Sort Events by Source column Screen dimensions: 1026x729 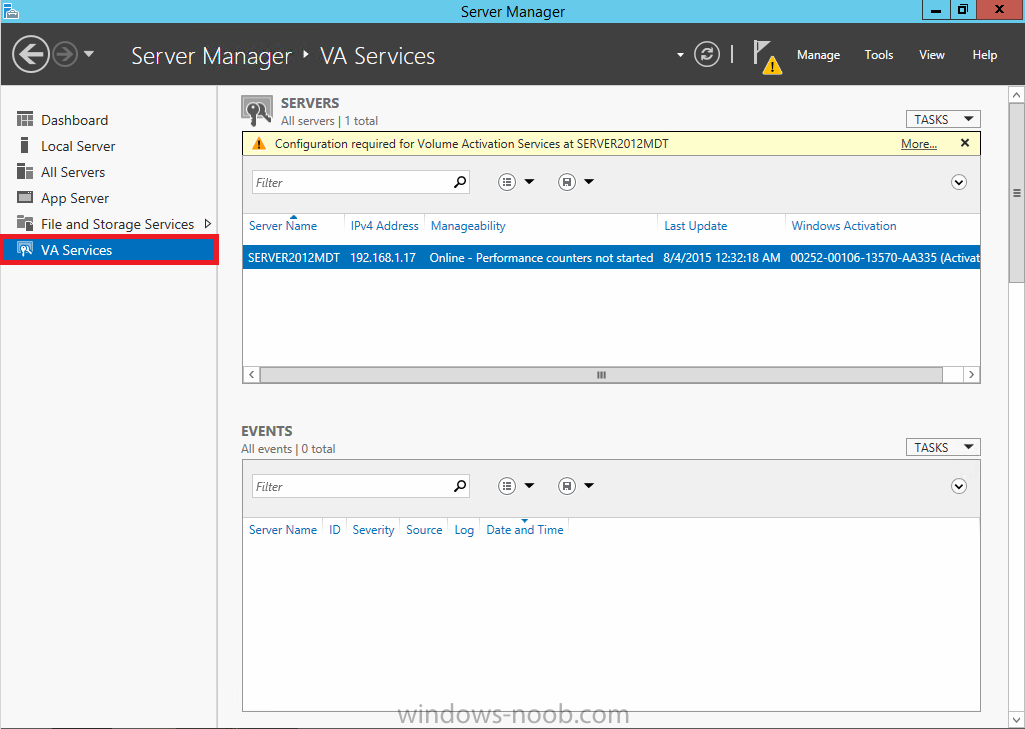(x=424, y=530)
